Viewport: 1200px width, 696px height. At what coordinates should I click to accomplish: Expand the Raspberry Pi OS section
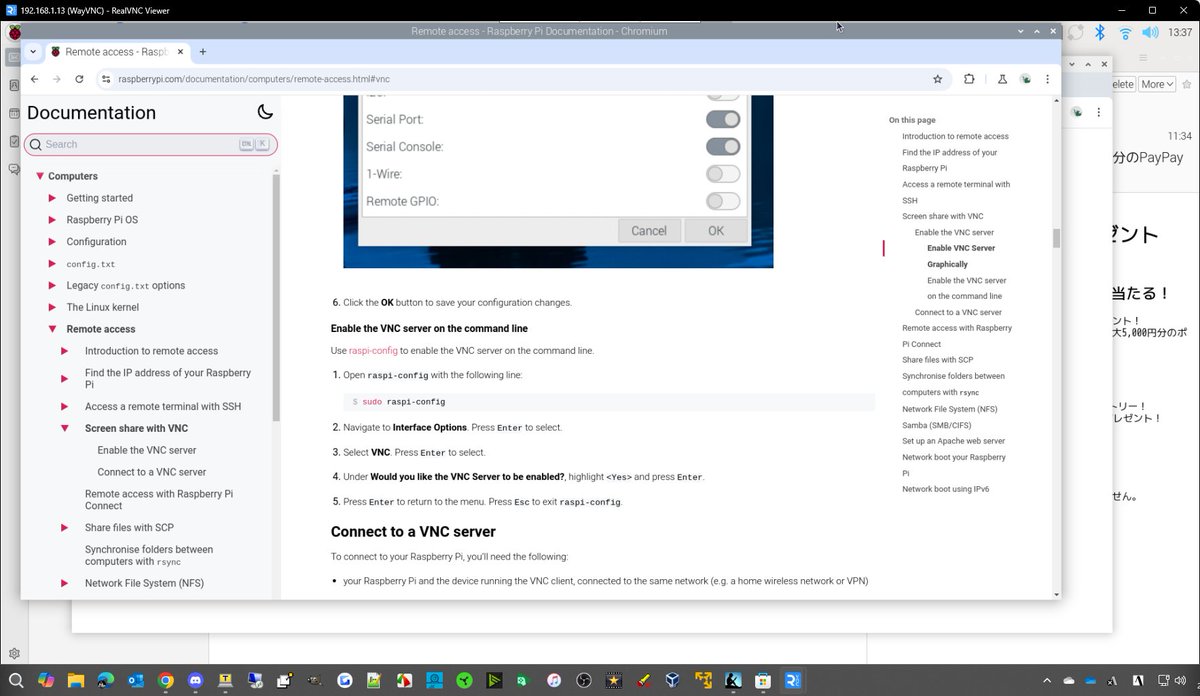tap(52, 220)
